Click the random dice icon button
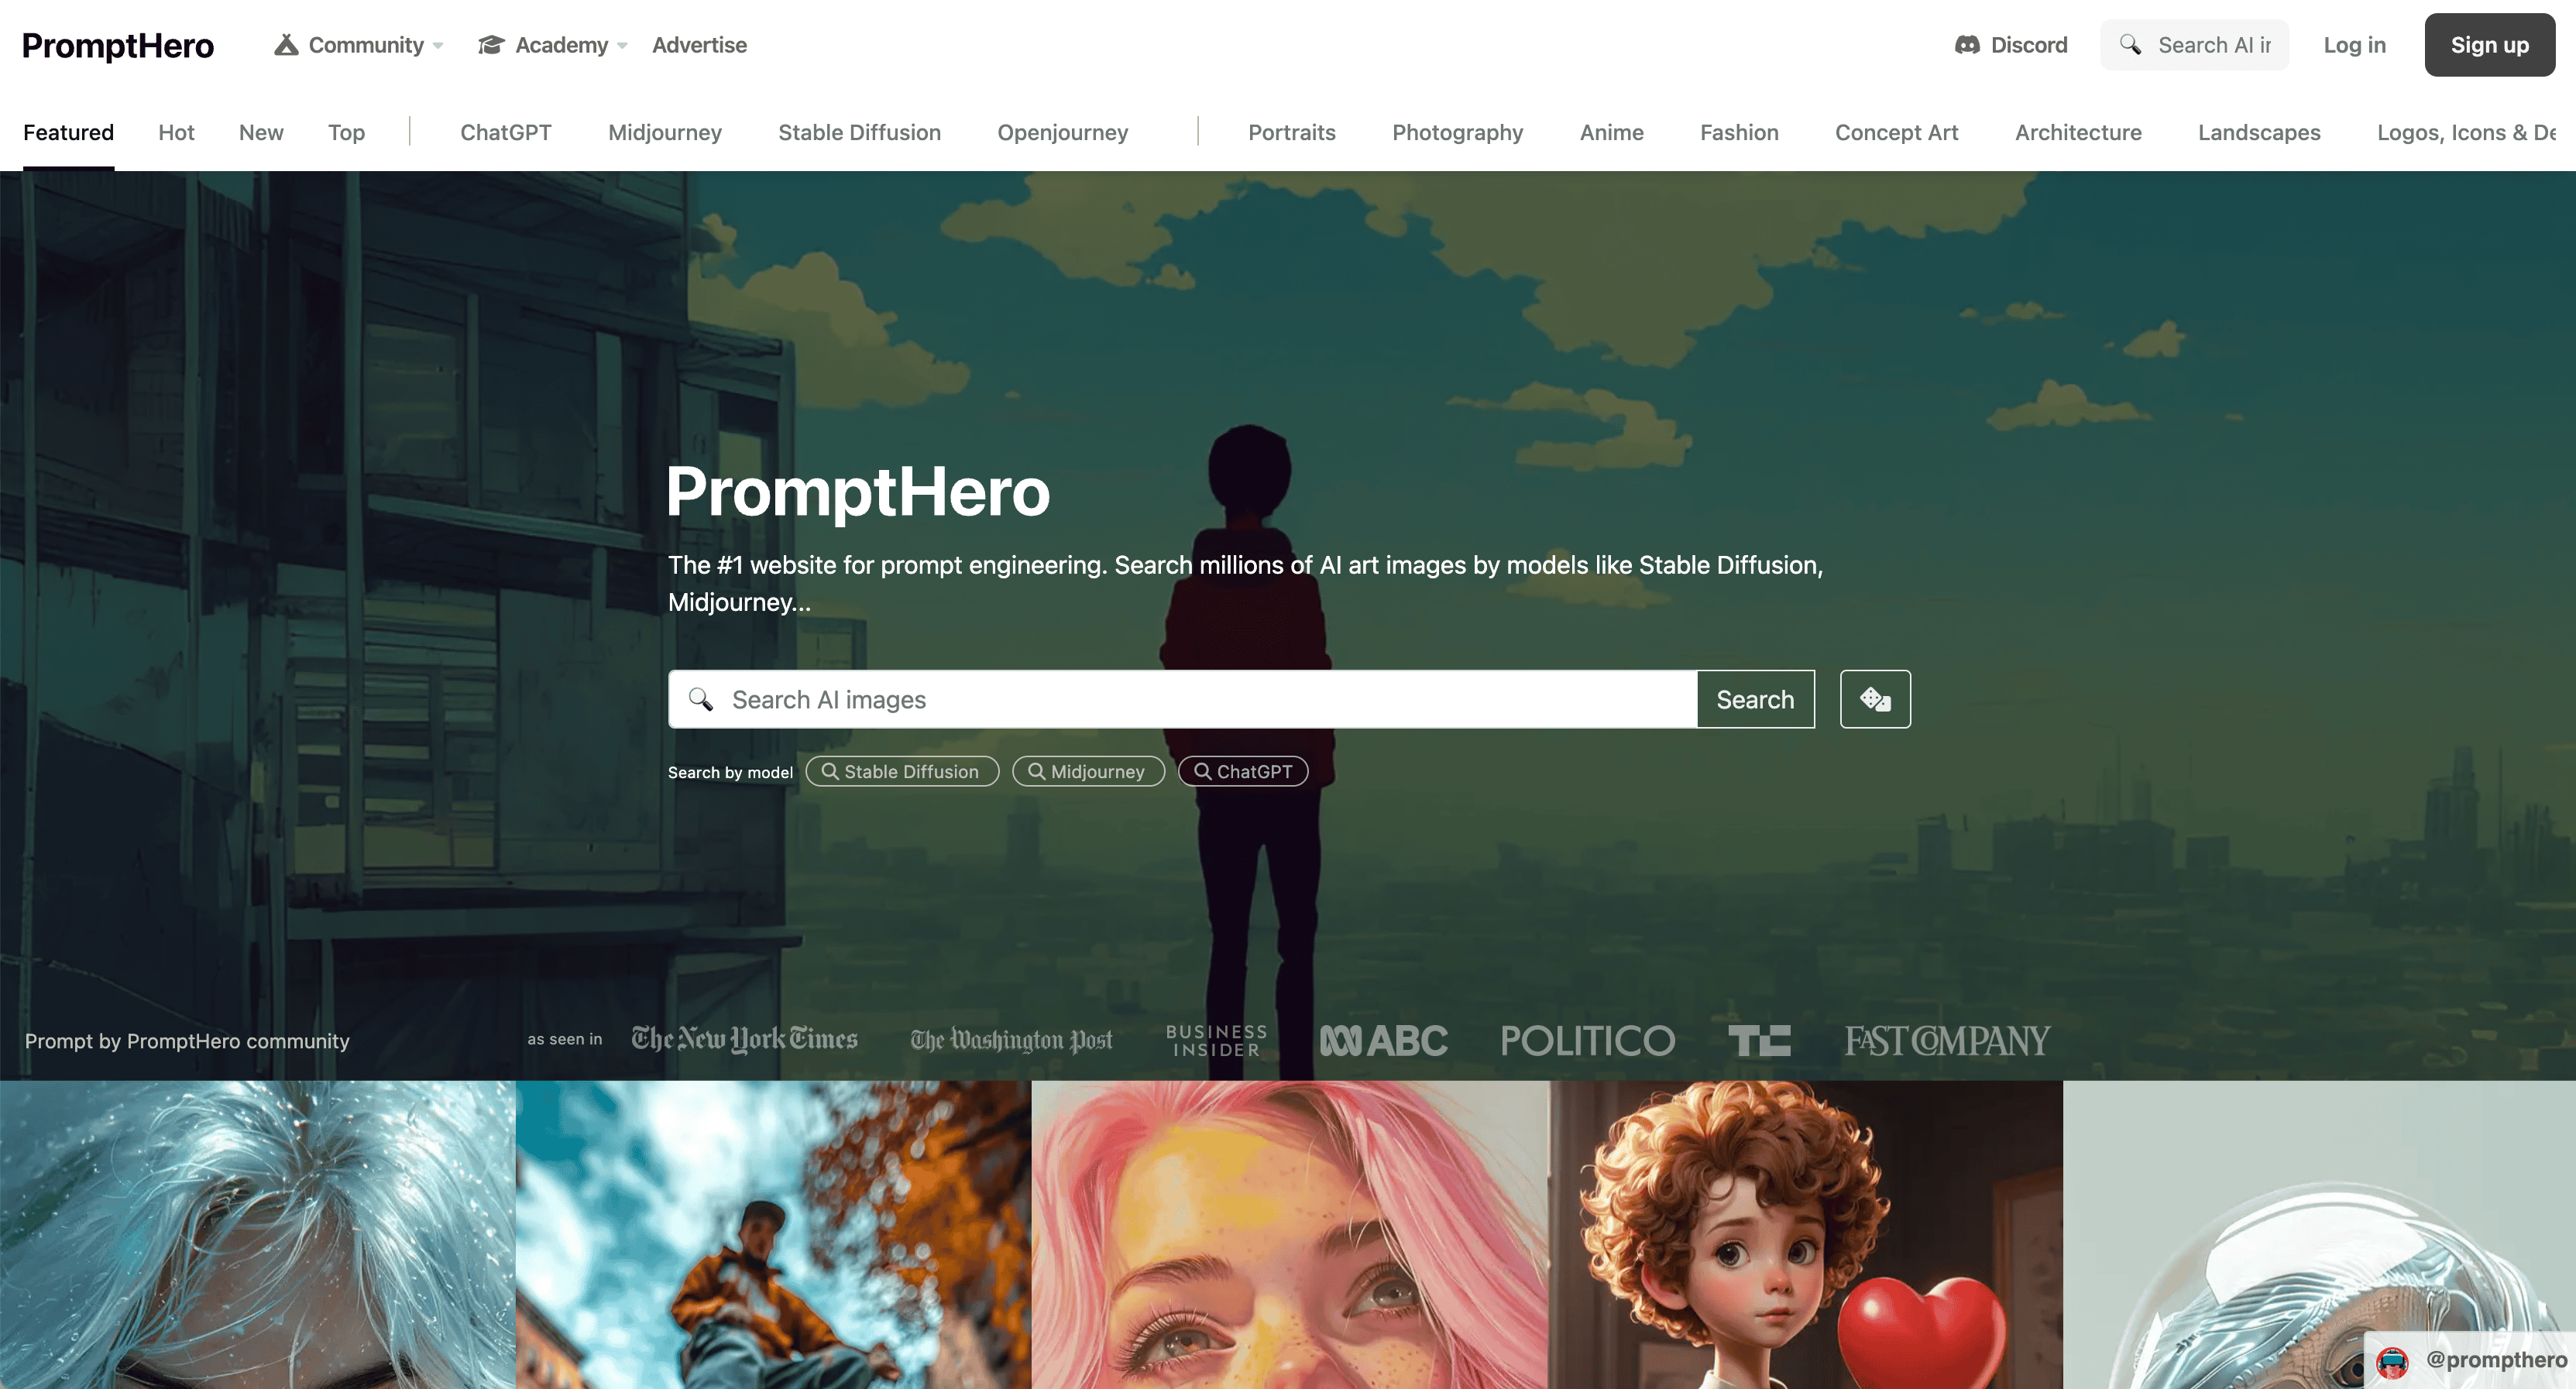This screenshot has width=2576, height=1389. point(1875,699)
